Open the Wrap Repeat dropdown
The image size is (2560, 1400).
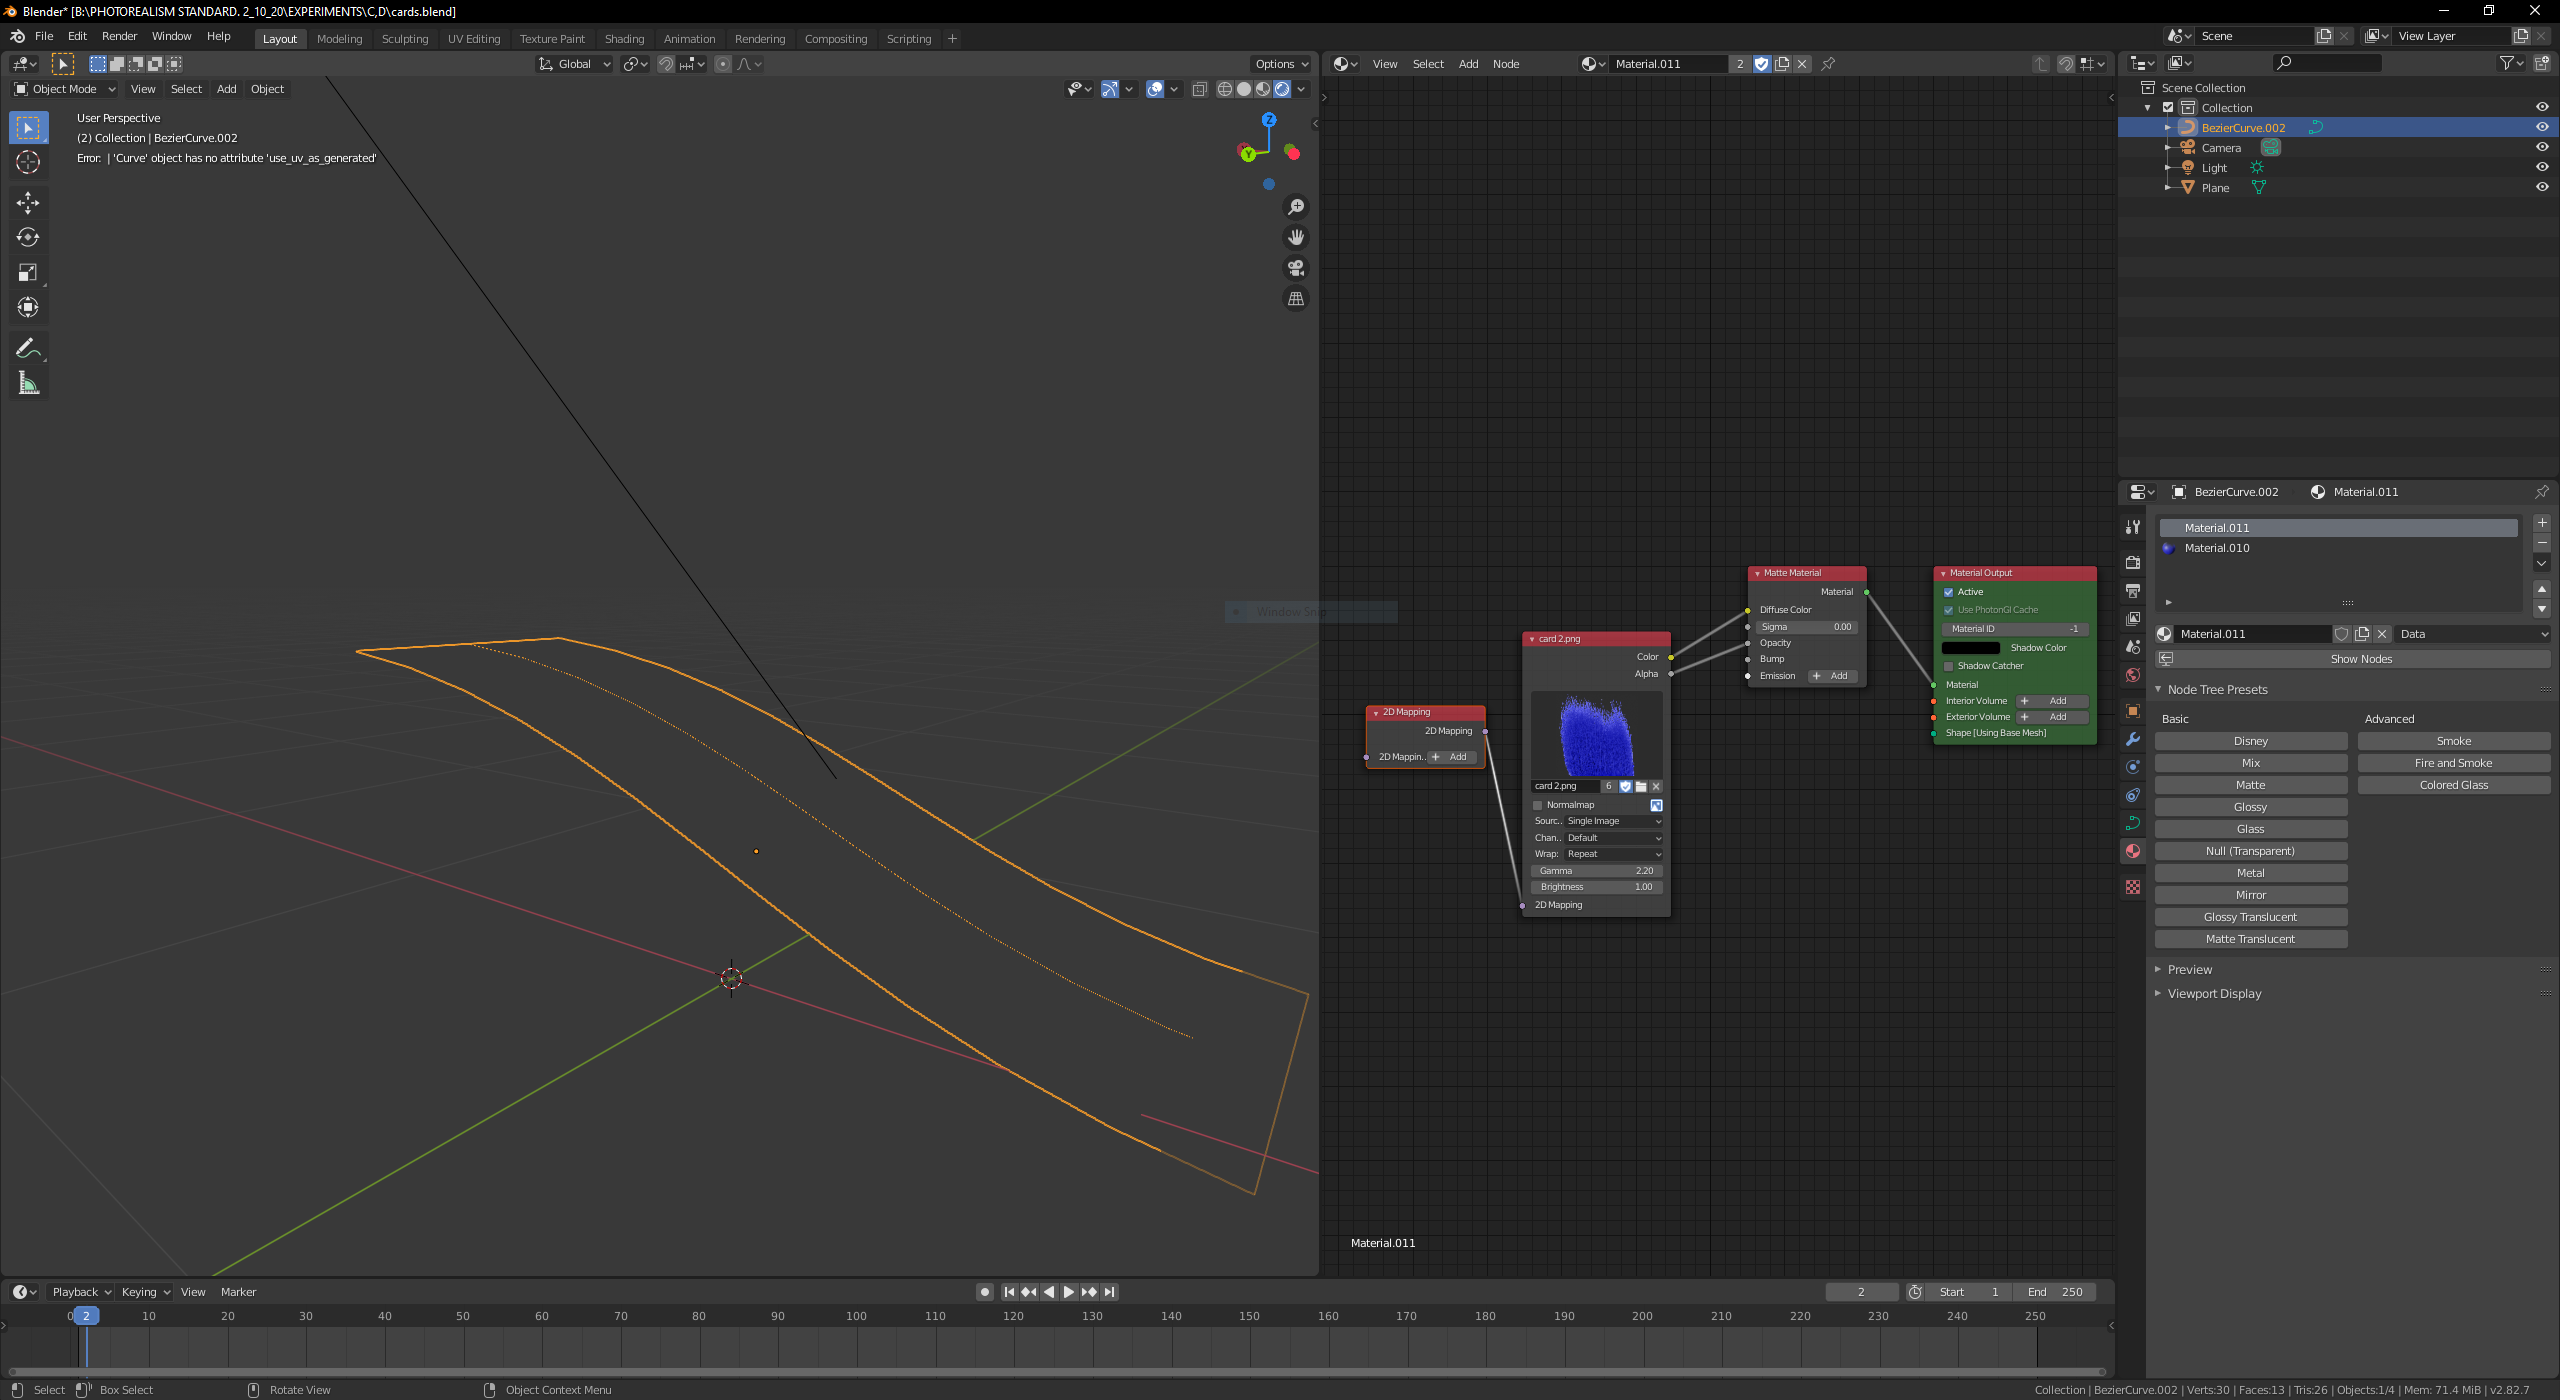pyautogui.click(x=1613, y=854)
